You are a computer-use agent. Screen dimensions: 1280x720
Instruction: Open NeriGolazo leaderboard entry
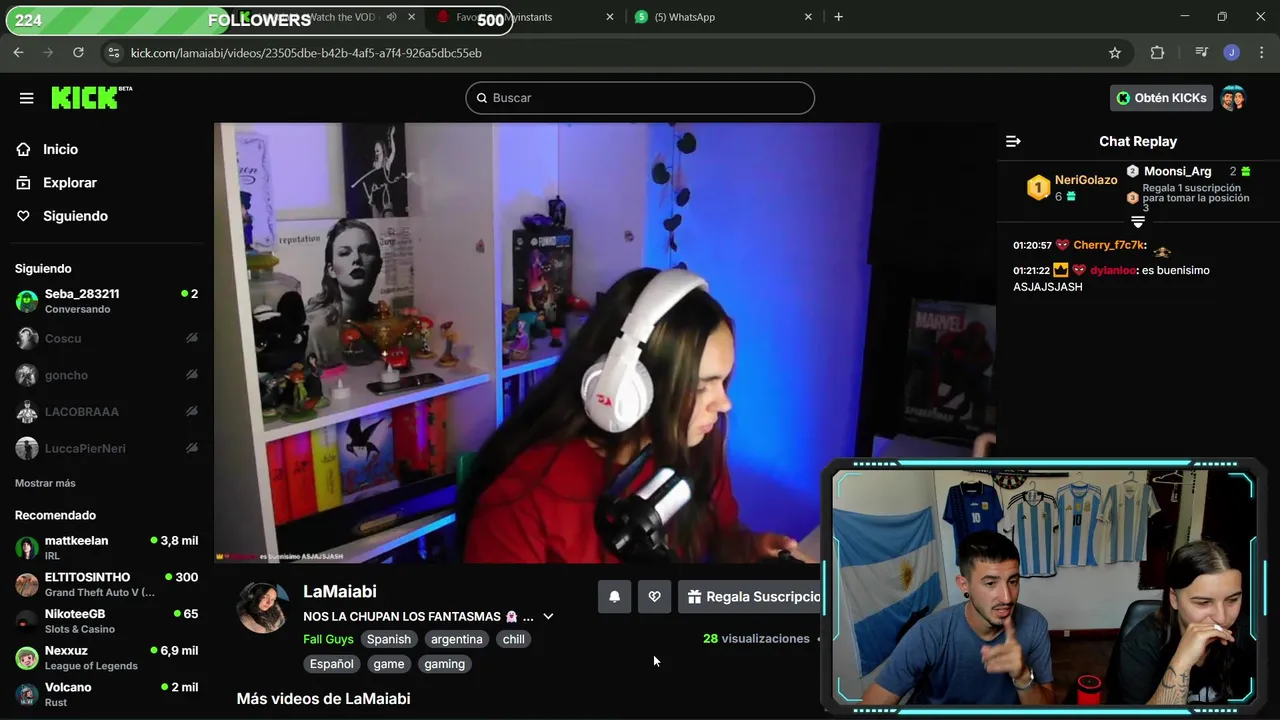1072,187
